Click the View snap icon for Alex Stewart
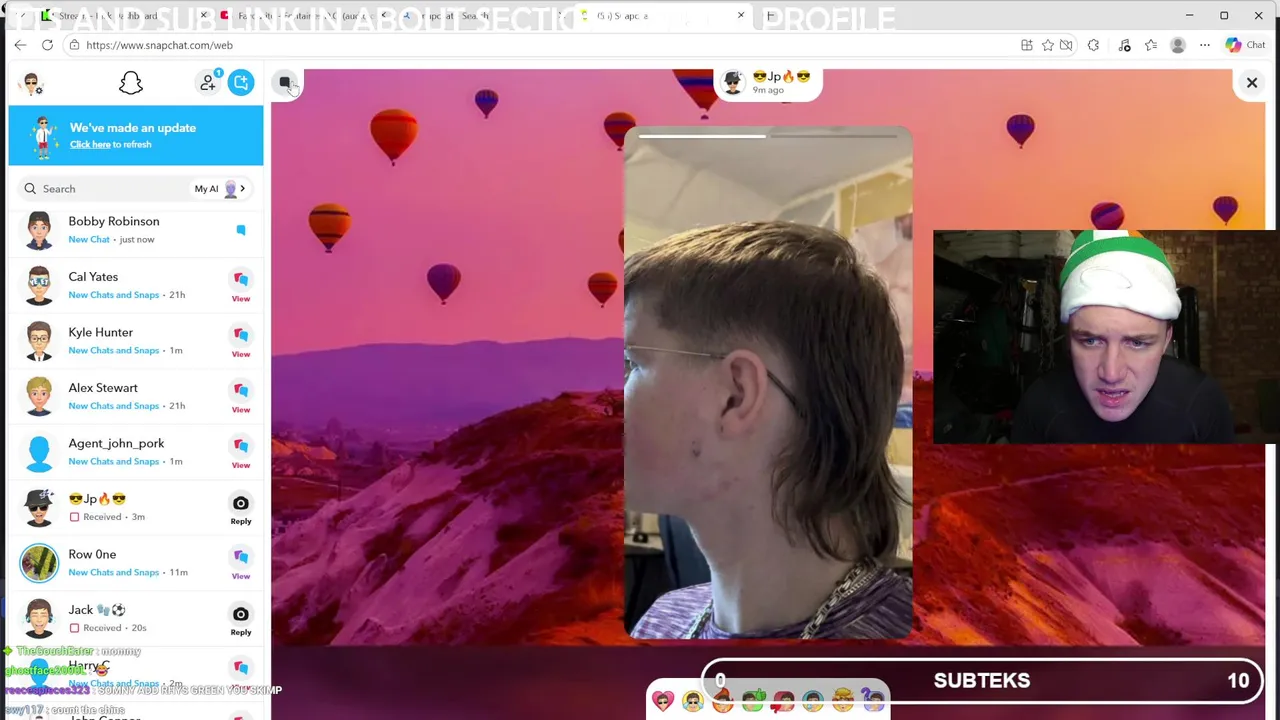The image size is (1280, 720). (241, 391)
